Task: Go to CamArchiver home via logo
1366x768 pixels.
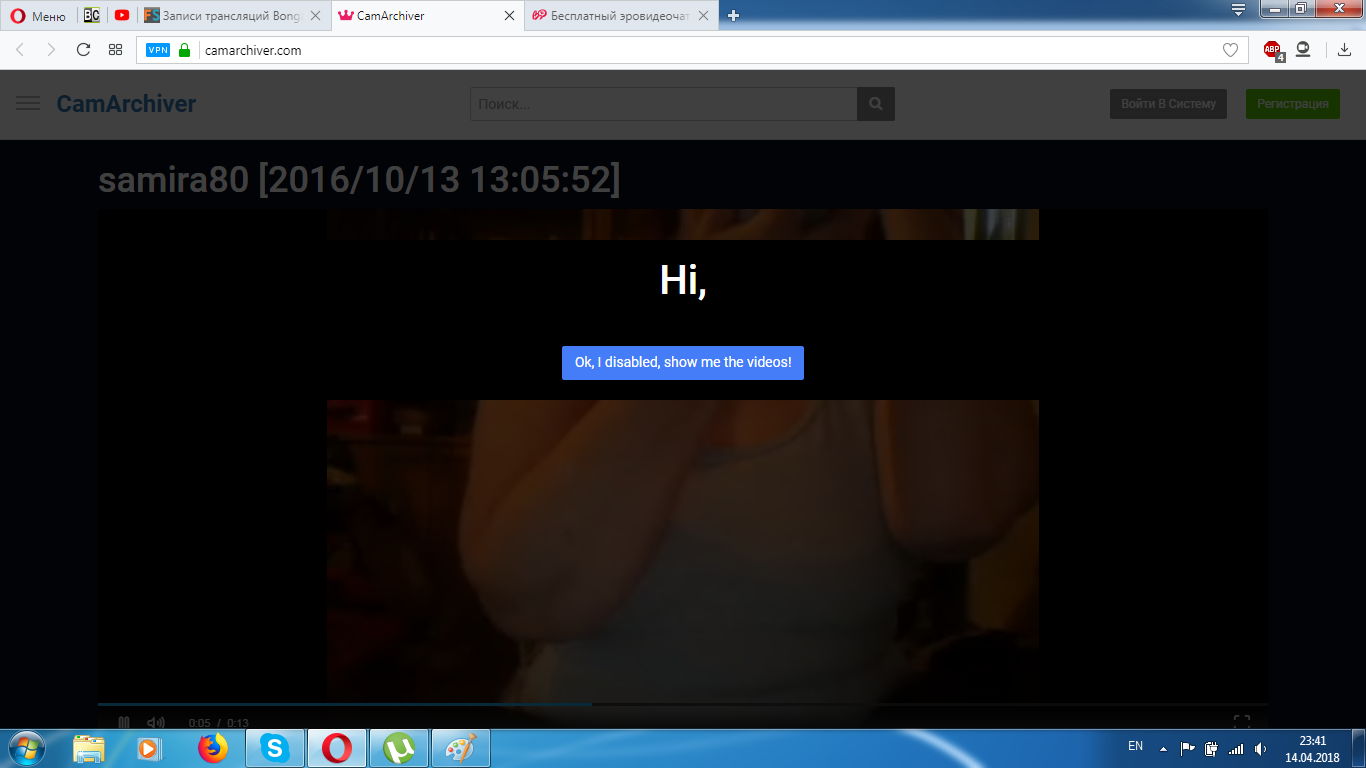Action: pyautogui.click(x=126, y=104)
